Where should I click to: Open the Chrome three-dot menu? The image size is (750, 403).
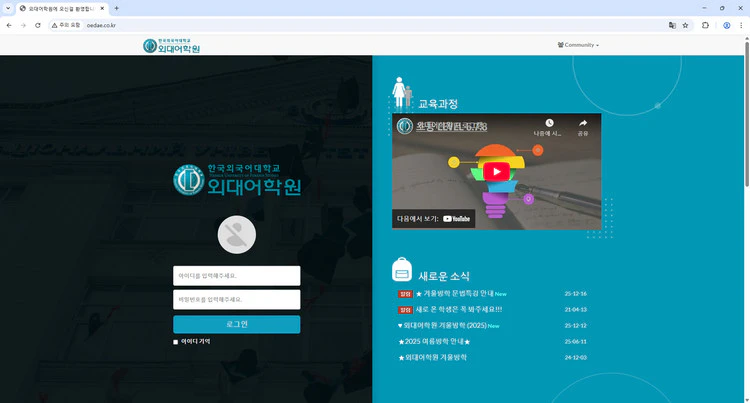point(741,25)
